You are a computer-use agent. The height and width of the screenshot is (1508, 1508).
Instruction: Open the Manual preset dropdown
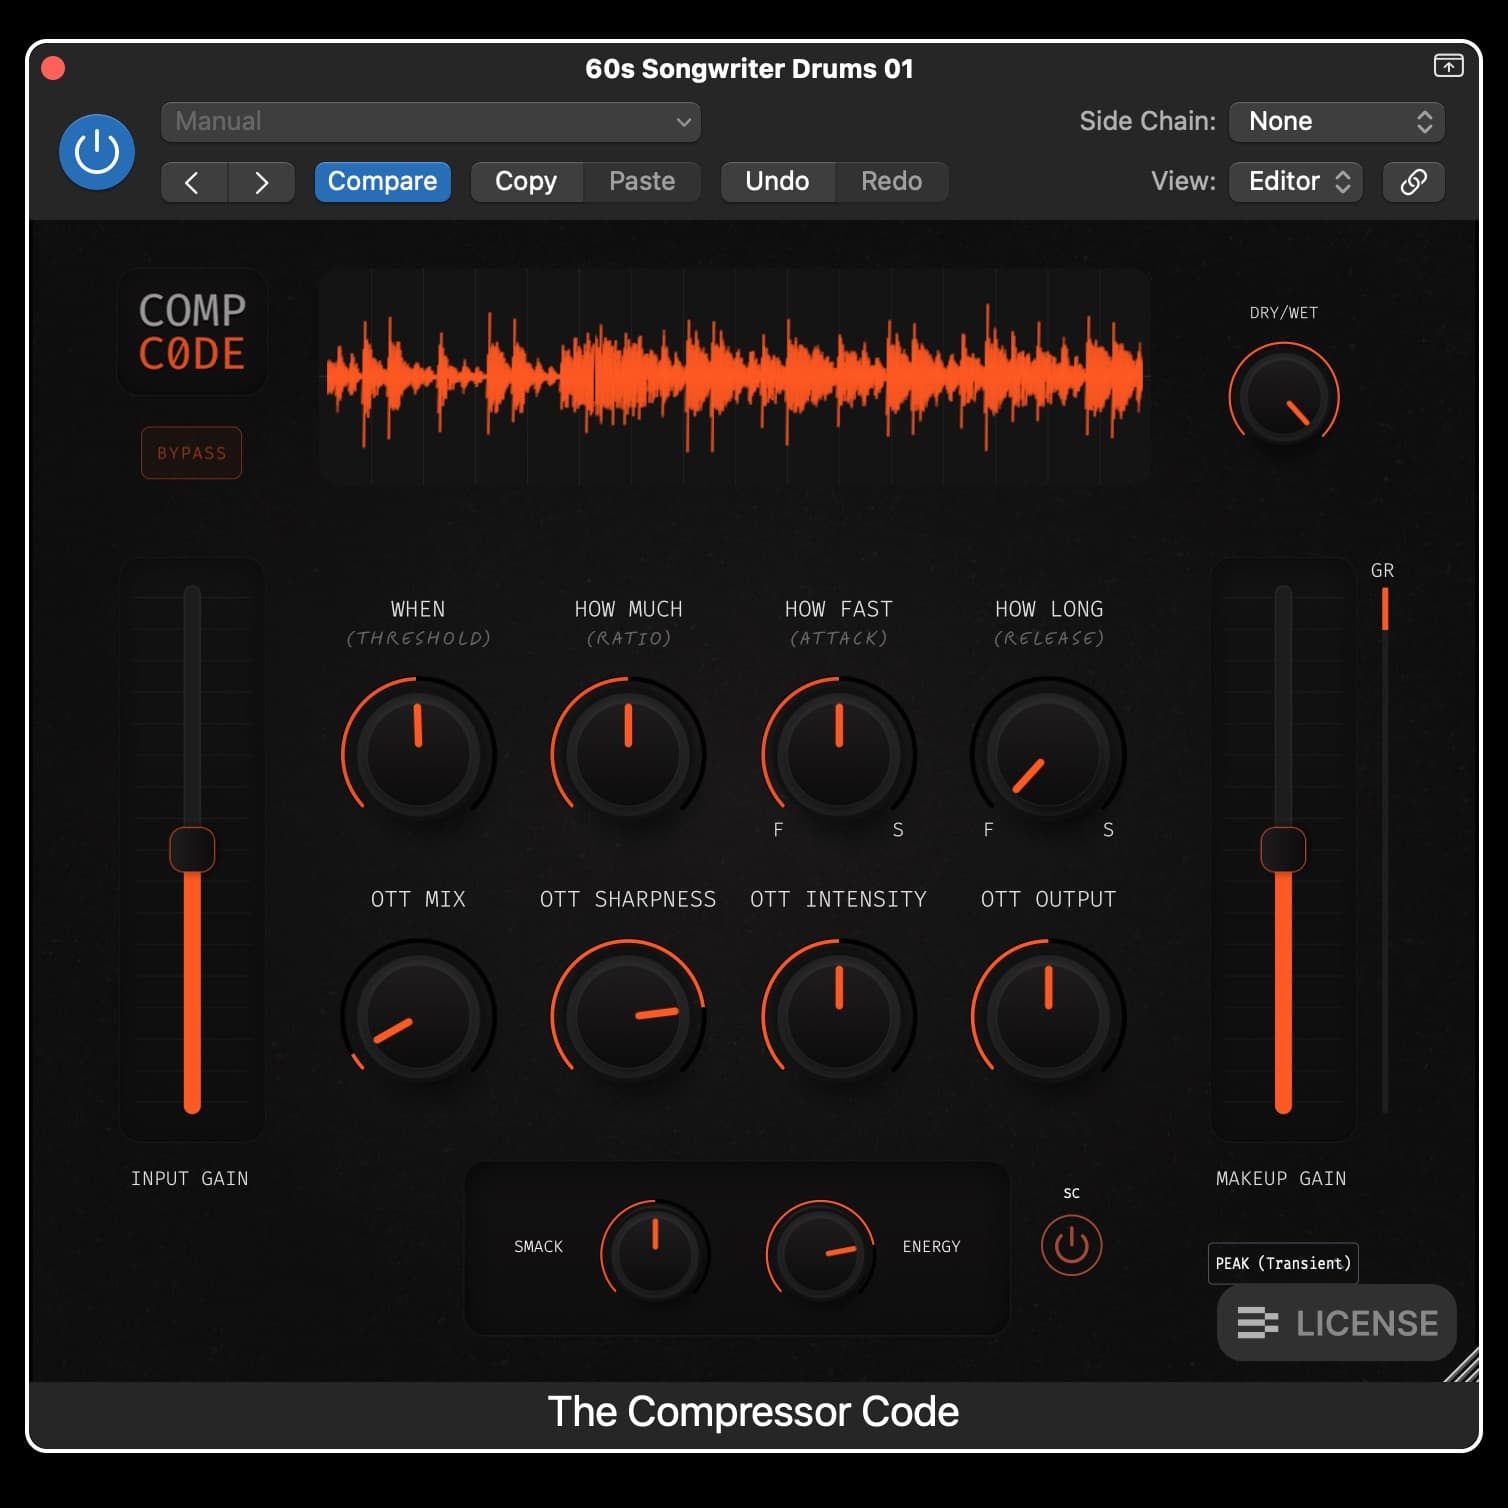click(x=430, y=122)
